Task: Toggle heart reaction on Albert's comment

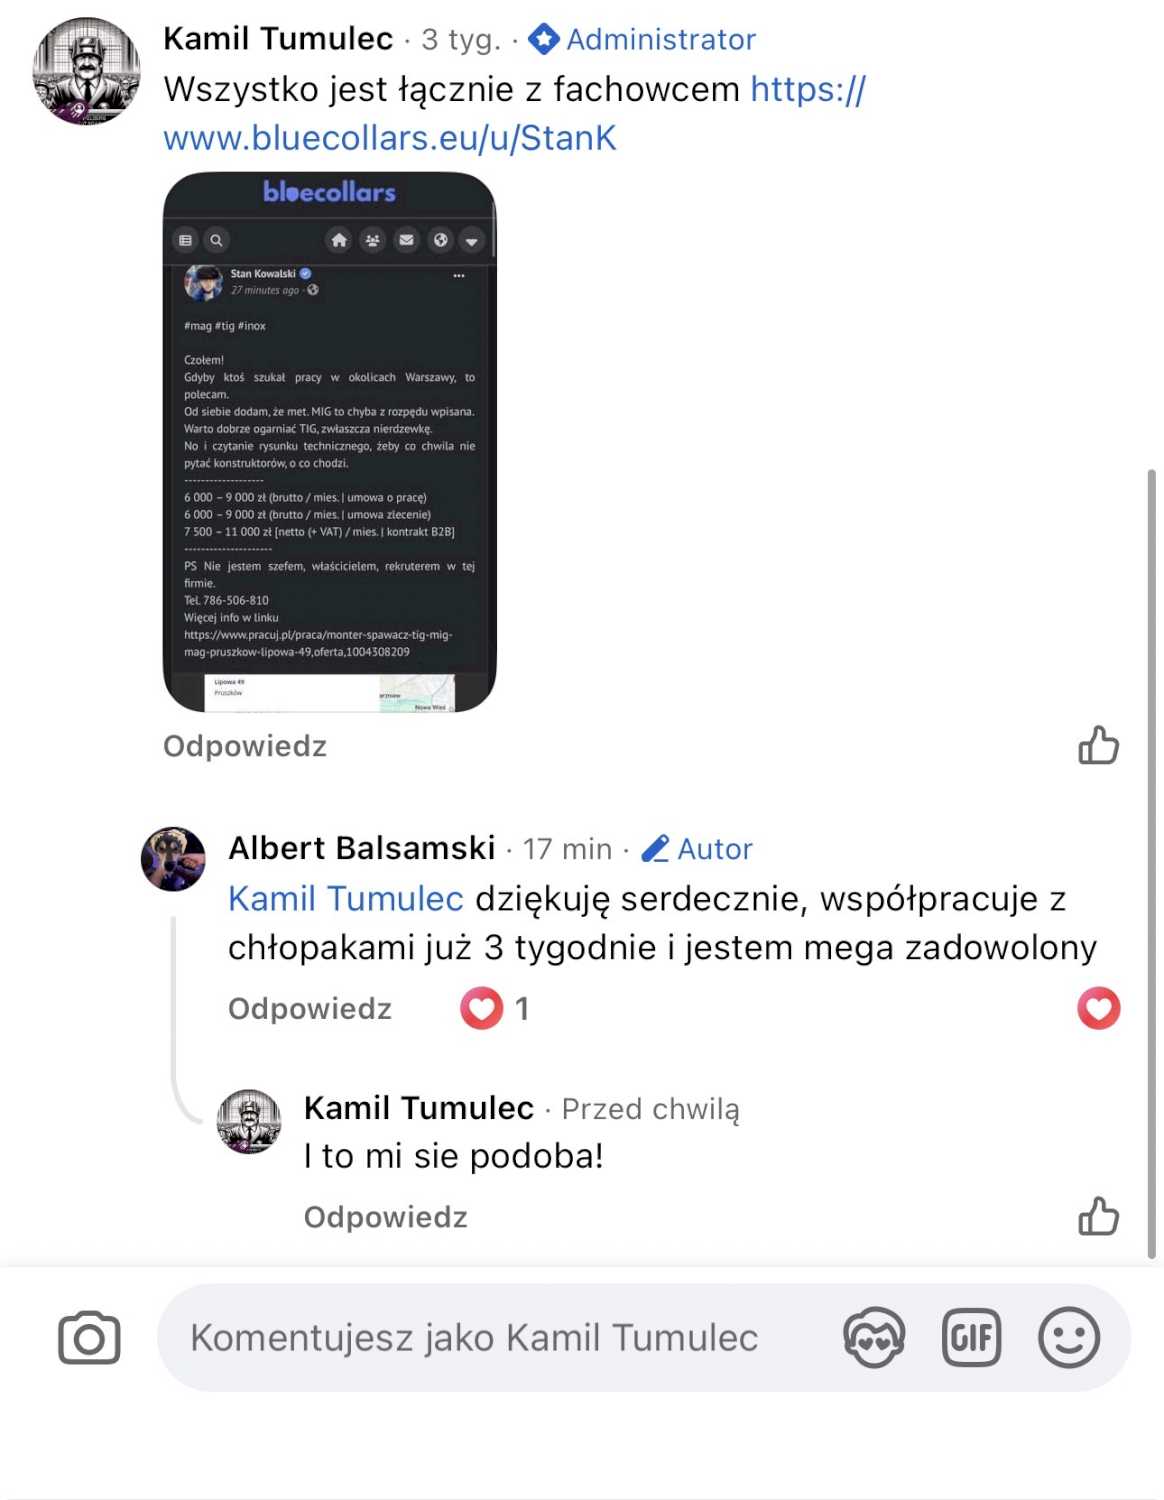Action: [x=1098, y=1008]
